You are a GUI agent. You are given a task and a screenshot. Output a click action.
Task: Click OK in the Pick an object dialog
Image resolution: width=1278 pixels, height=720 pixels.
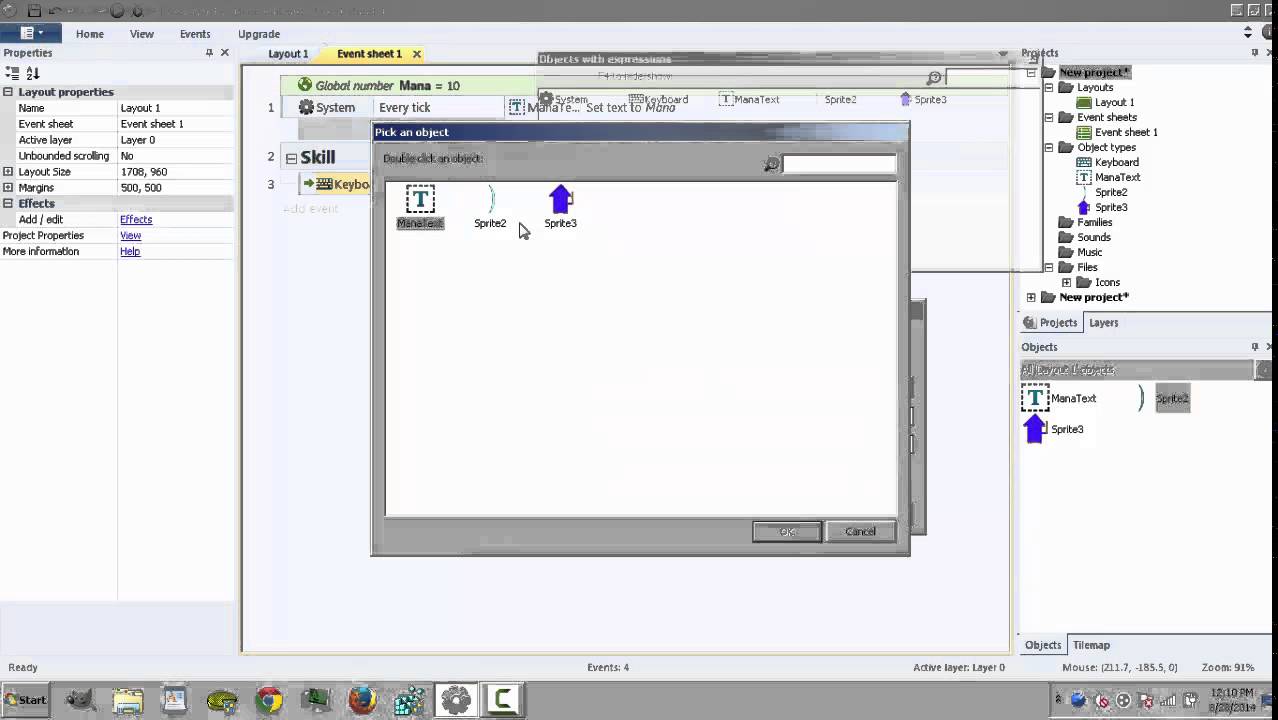coord(787,532)
